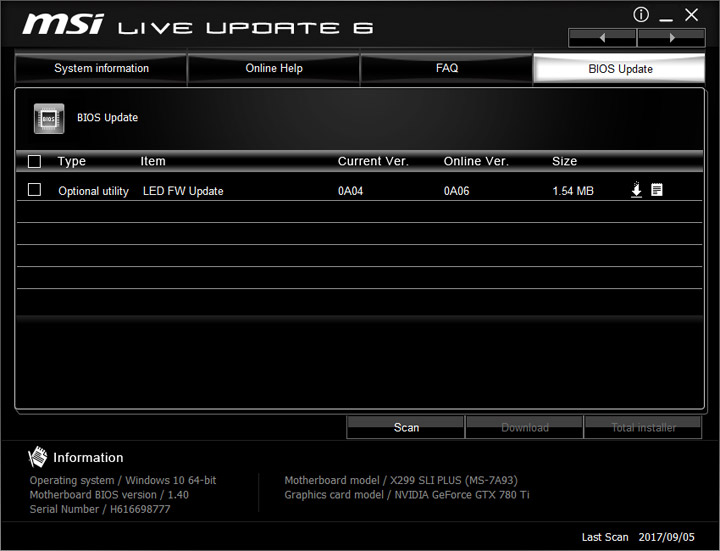Click the Serial Number H616698777 text
The width and height of the screenshot is (720, 551).
coord(100,509)
